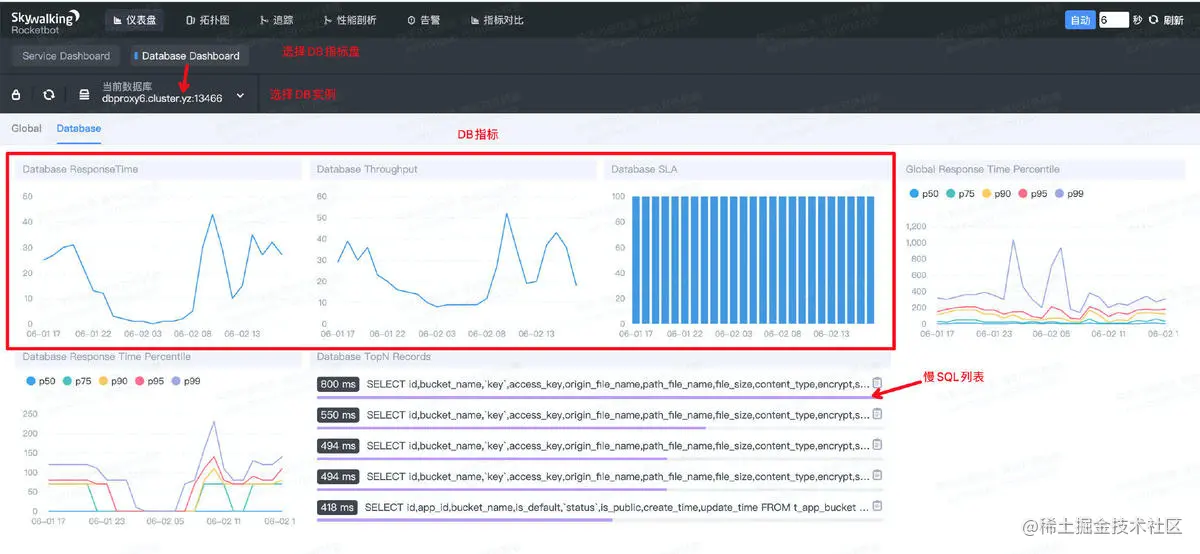Switch to Database Dashboard tab
The width and height of the screenshot is (1200, 554).
187,56
